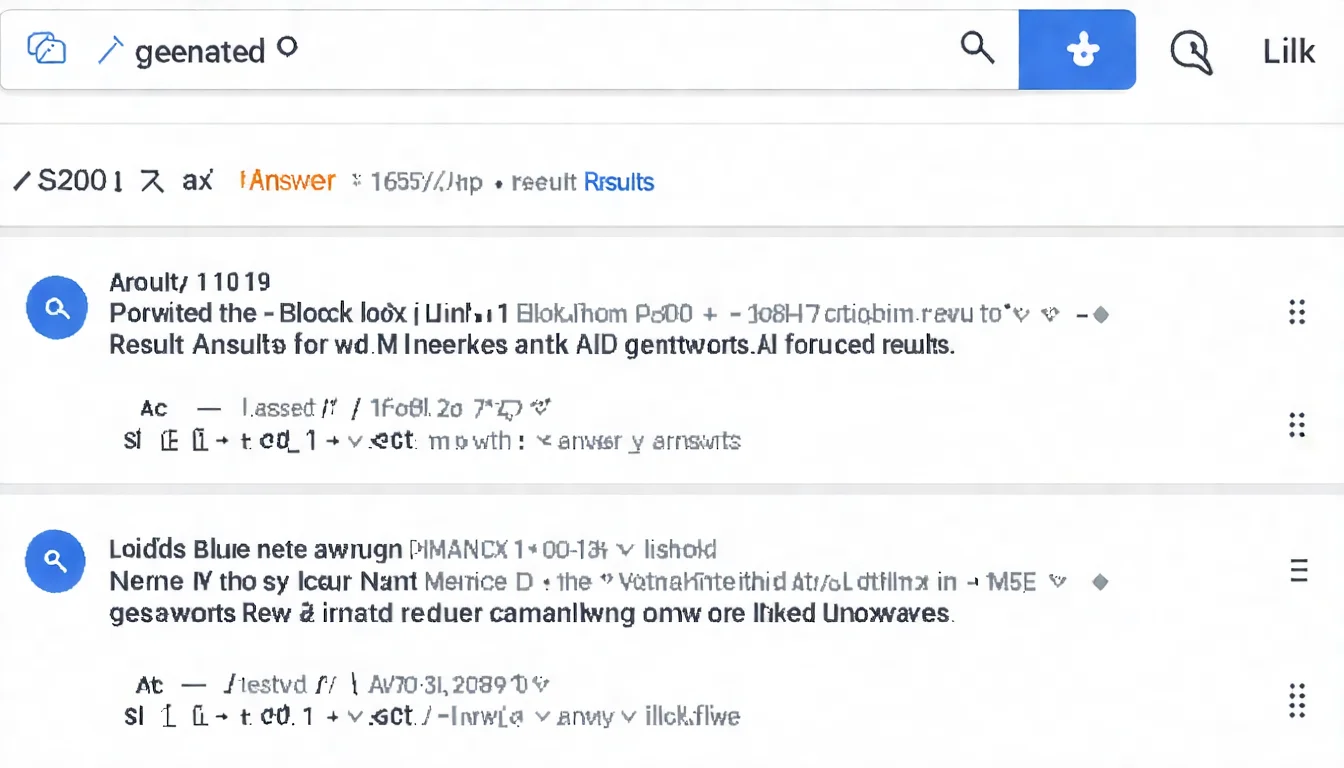The image size is (1344, 768).
Task: Click the Lilk link at top right
Action: (x=1288, y=51)
